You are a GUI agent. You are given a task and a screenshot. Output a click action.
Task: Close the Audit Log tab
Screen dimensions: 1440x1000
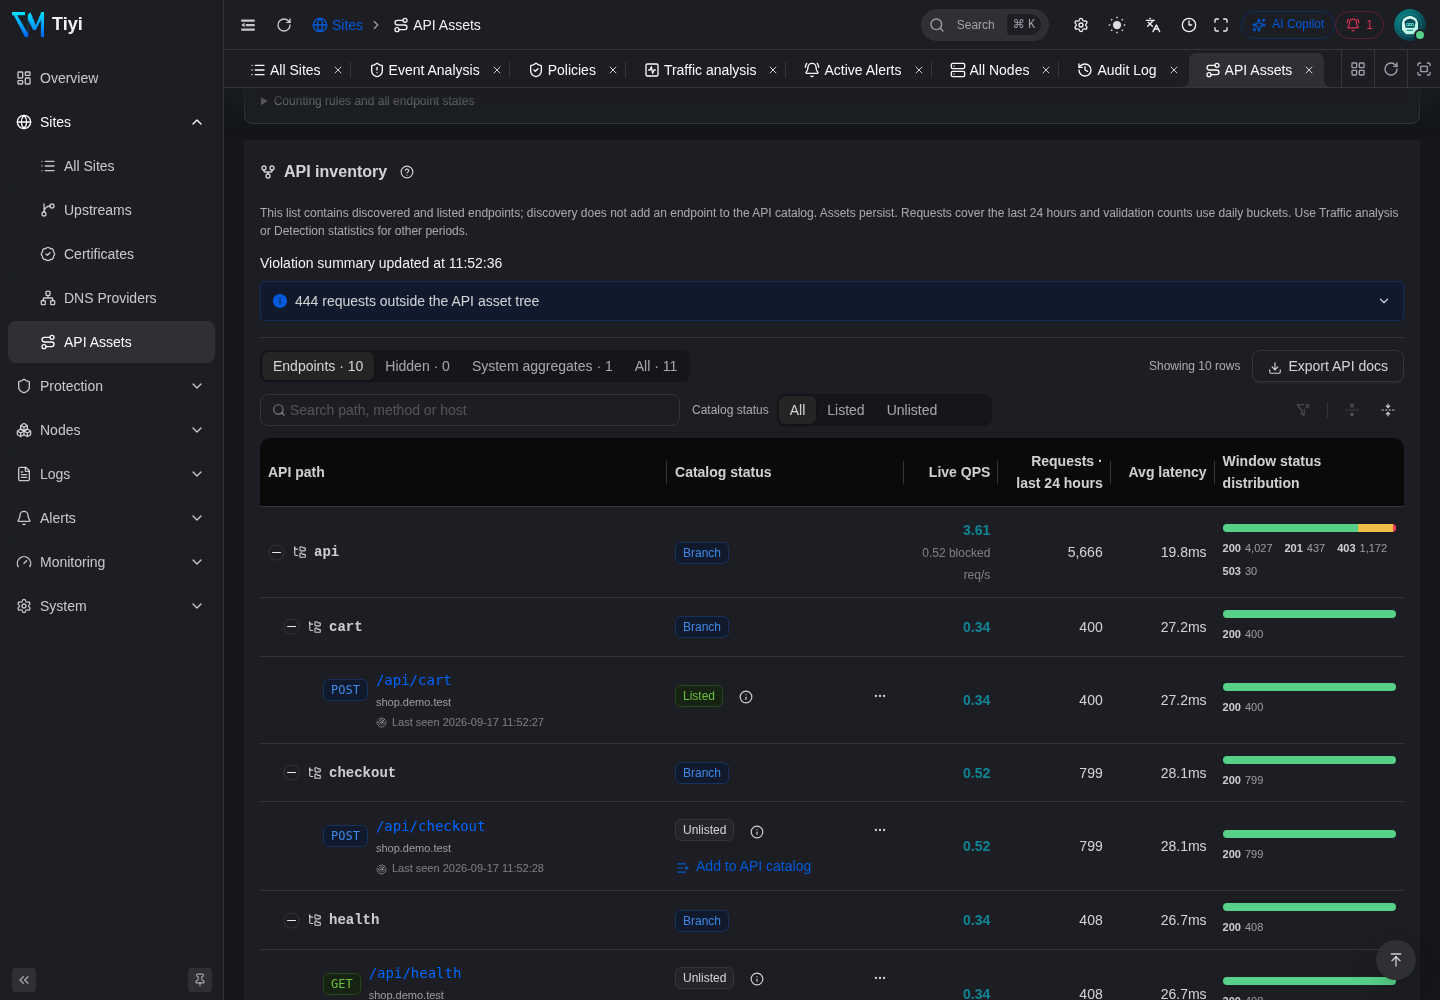coord(1174,70)
